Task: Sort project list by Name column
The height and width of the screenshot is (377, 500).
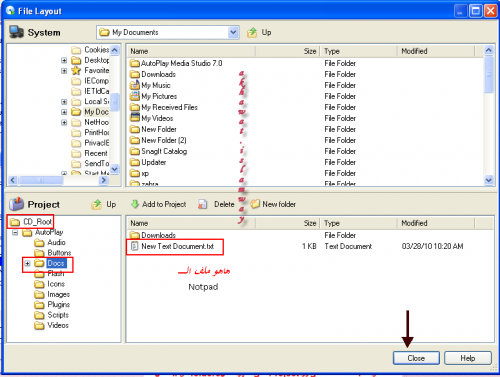Action: (191, 223)
